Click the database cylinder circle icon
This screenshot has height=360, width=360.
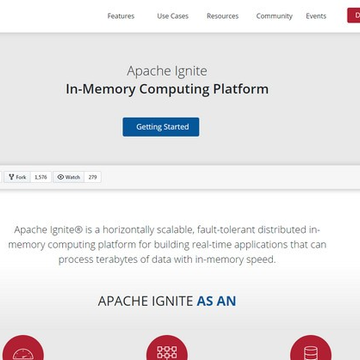coord(311,348)
